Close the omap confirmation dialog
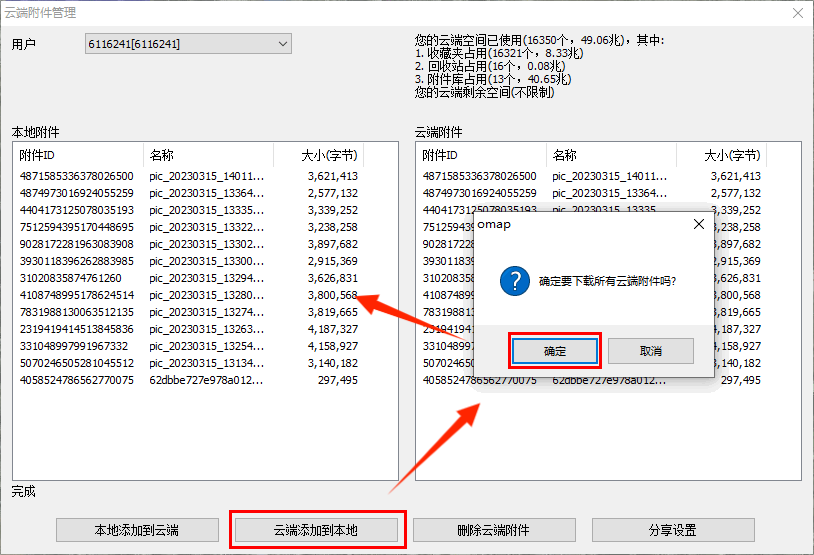Image resolution: width=814 pixels, height=555 pixels. (699, 225)
